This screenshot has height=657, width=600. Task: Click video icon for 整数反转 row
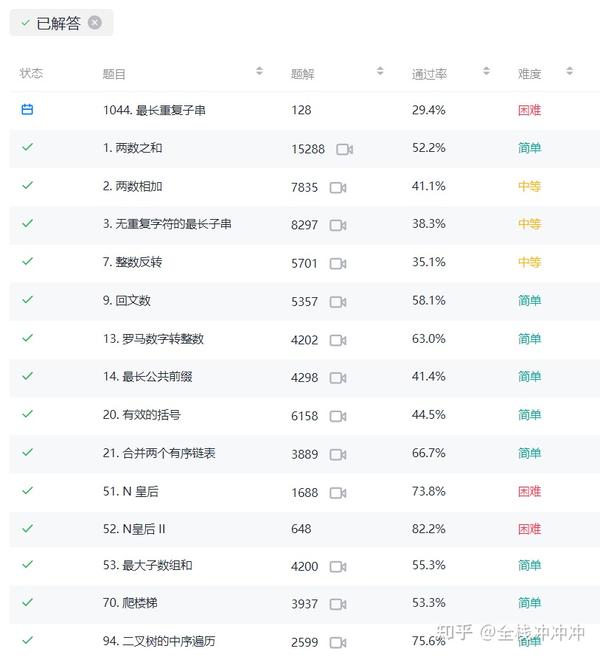[x=338, y=264]
